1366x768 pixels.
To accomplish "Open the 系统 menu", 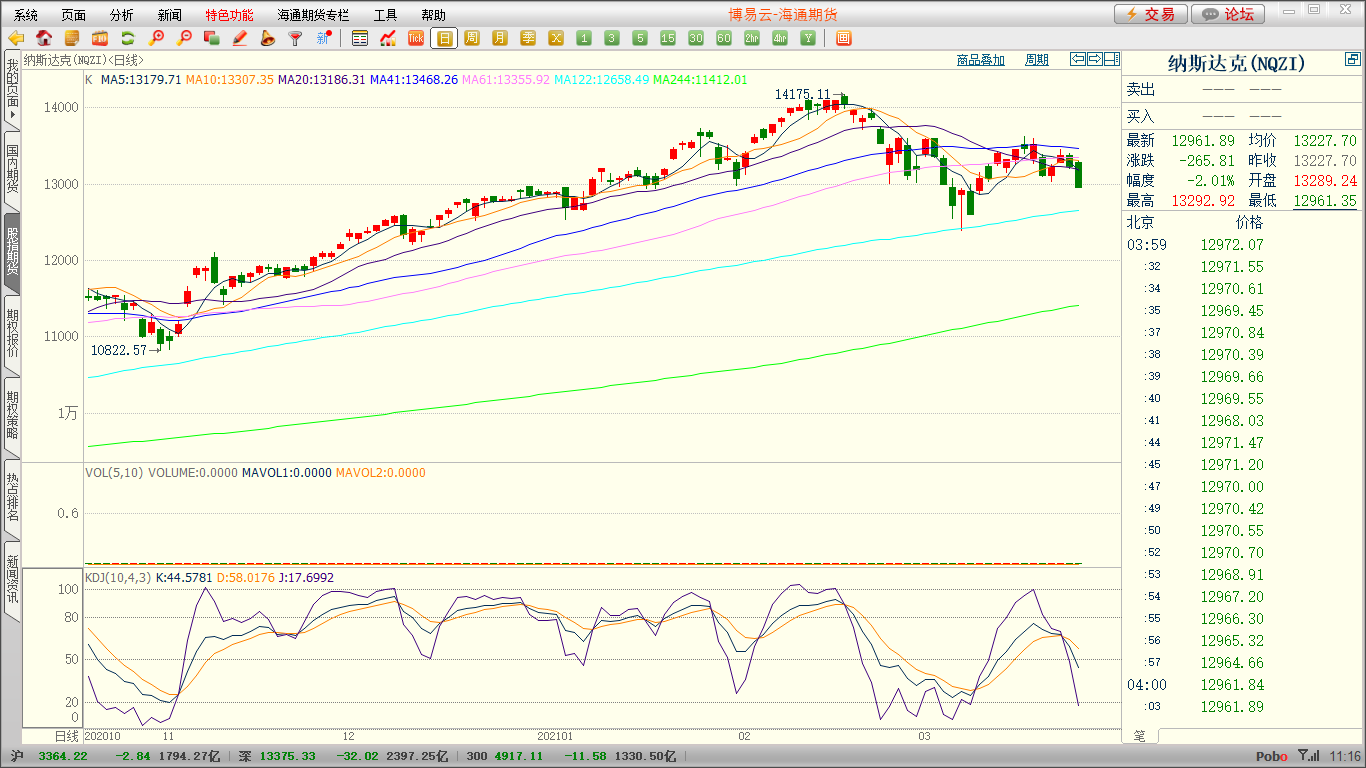I will point(26,15).
